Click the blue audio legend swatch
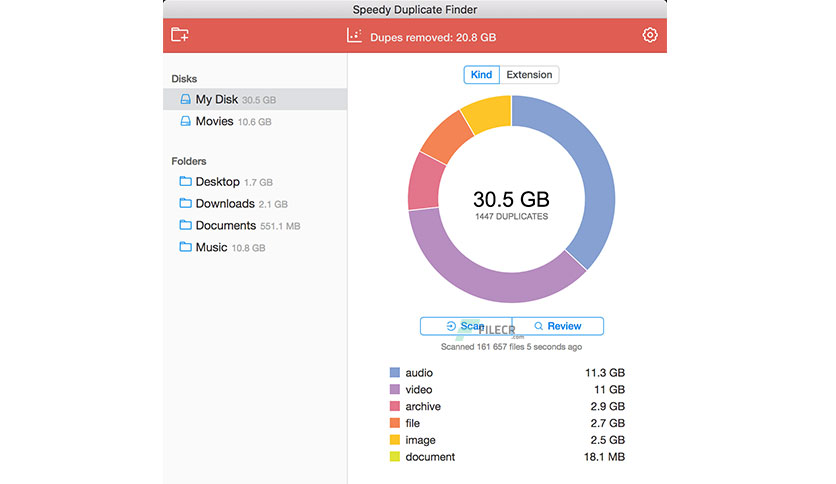Screen dimensions: 836x484 [x=395, y=372]
